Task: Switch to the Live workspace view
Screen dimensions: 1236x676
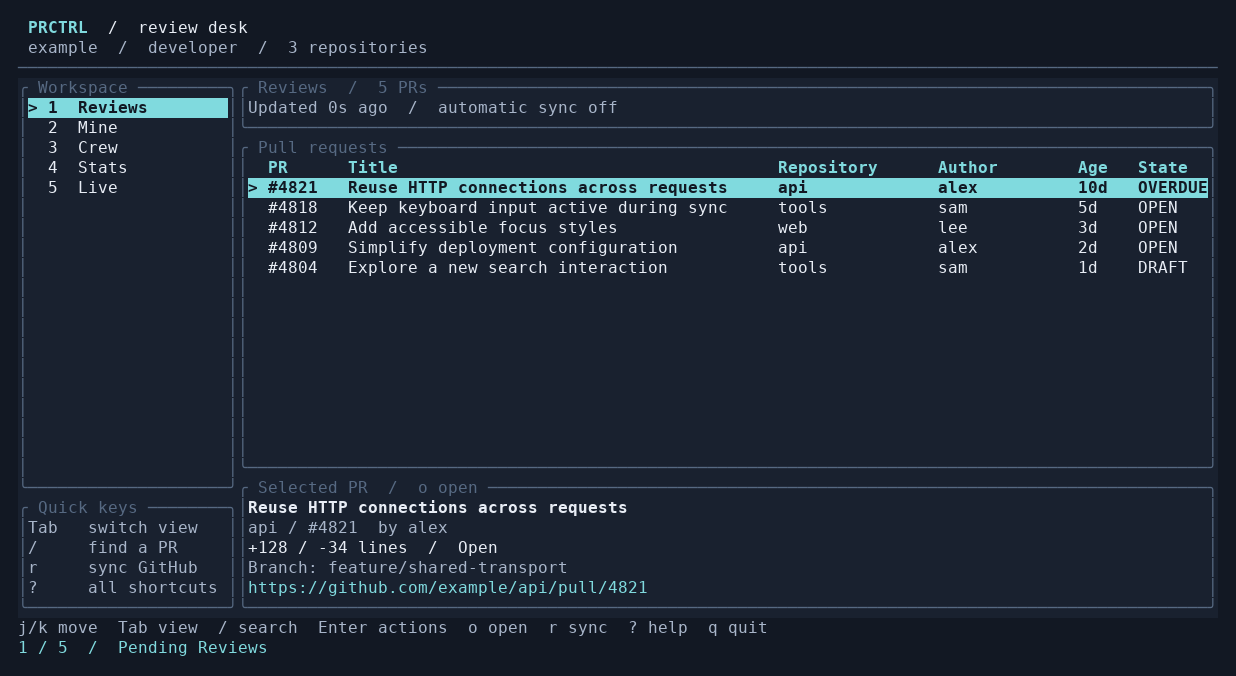Action: pyautogui.click(x=128, y=188)
